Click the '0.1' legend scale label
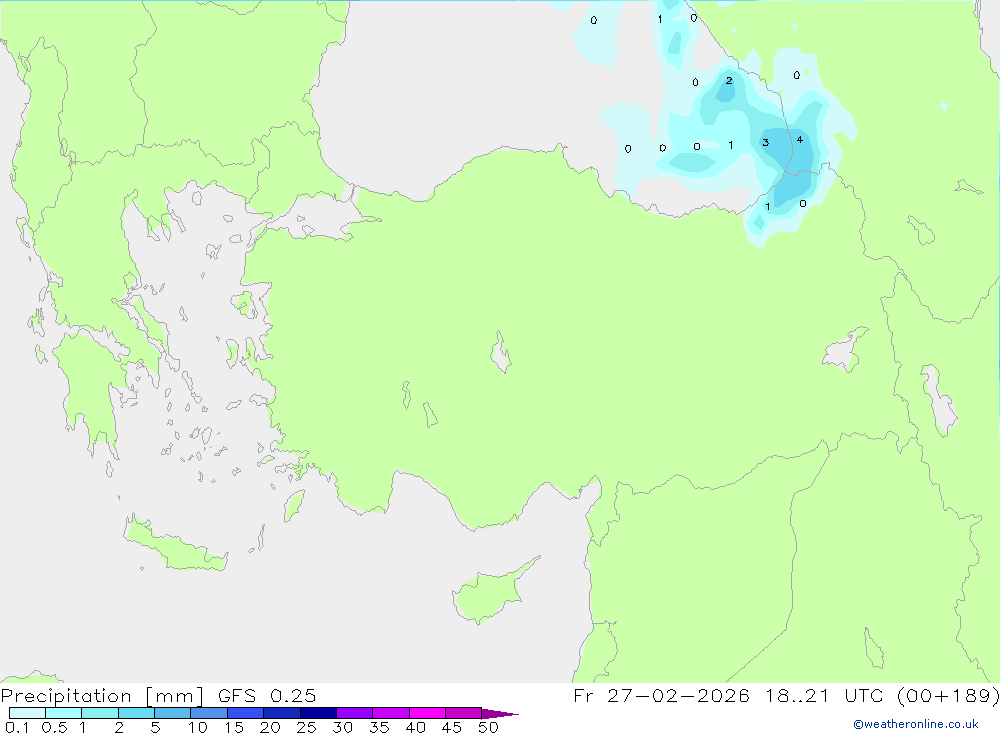1000x733 pixels. point(17,727)
